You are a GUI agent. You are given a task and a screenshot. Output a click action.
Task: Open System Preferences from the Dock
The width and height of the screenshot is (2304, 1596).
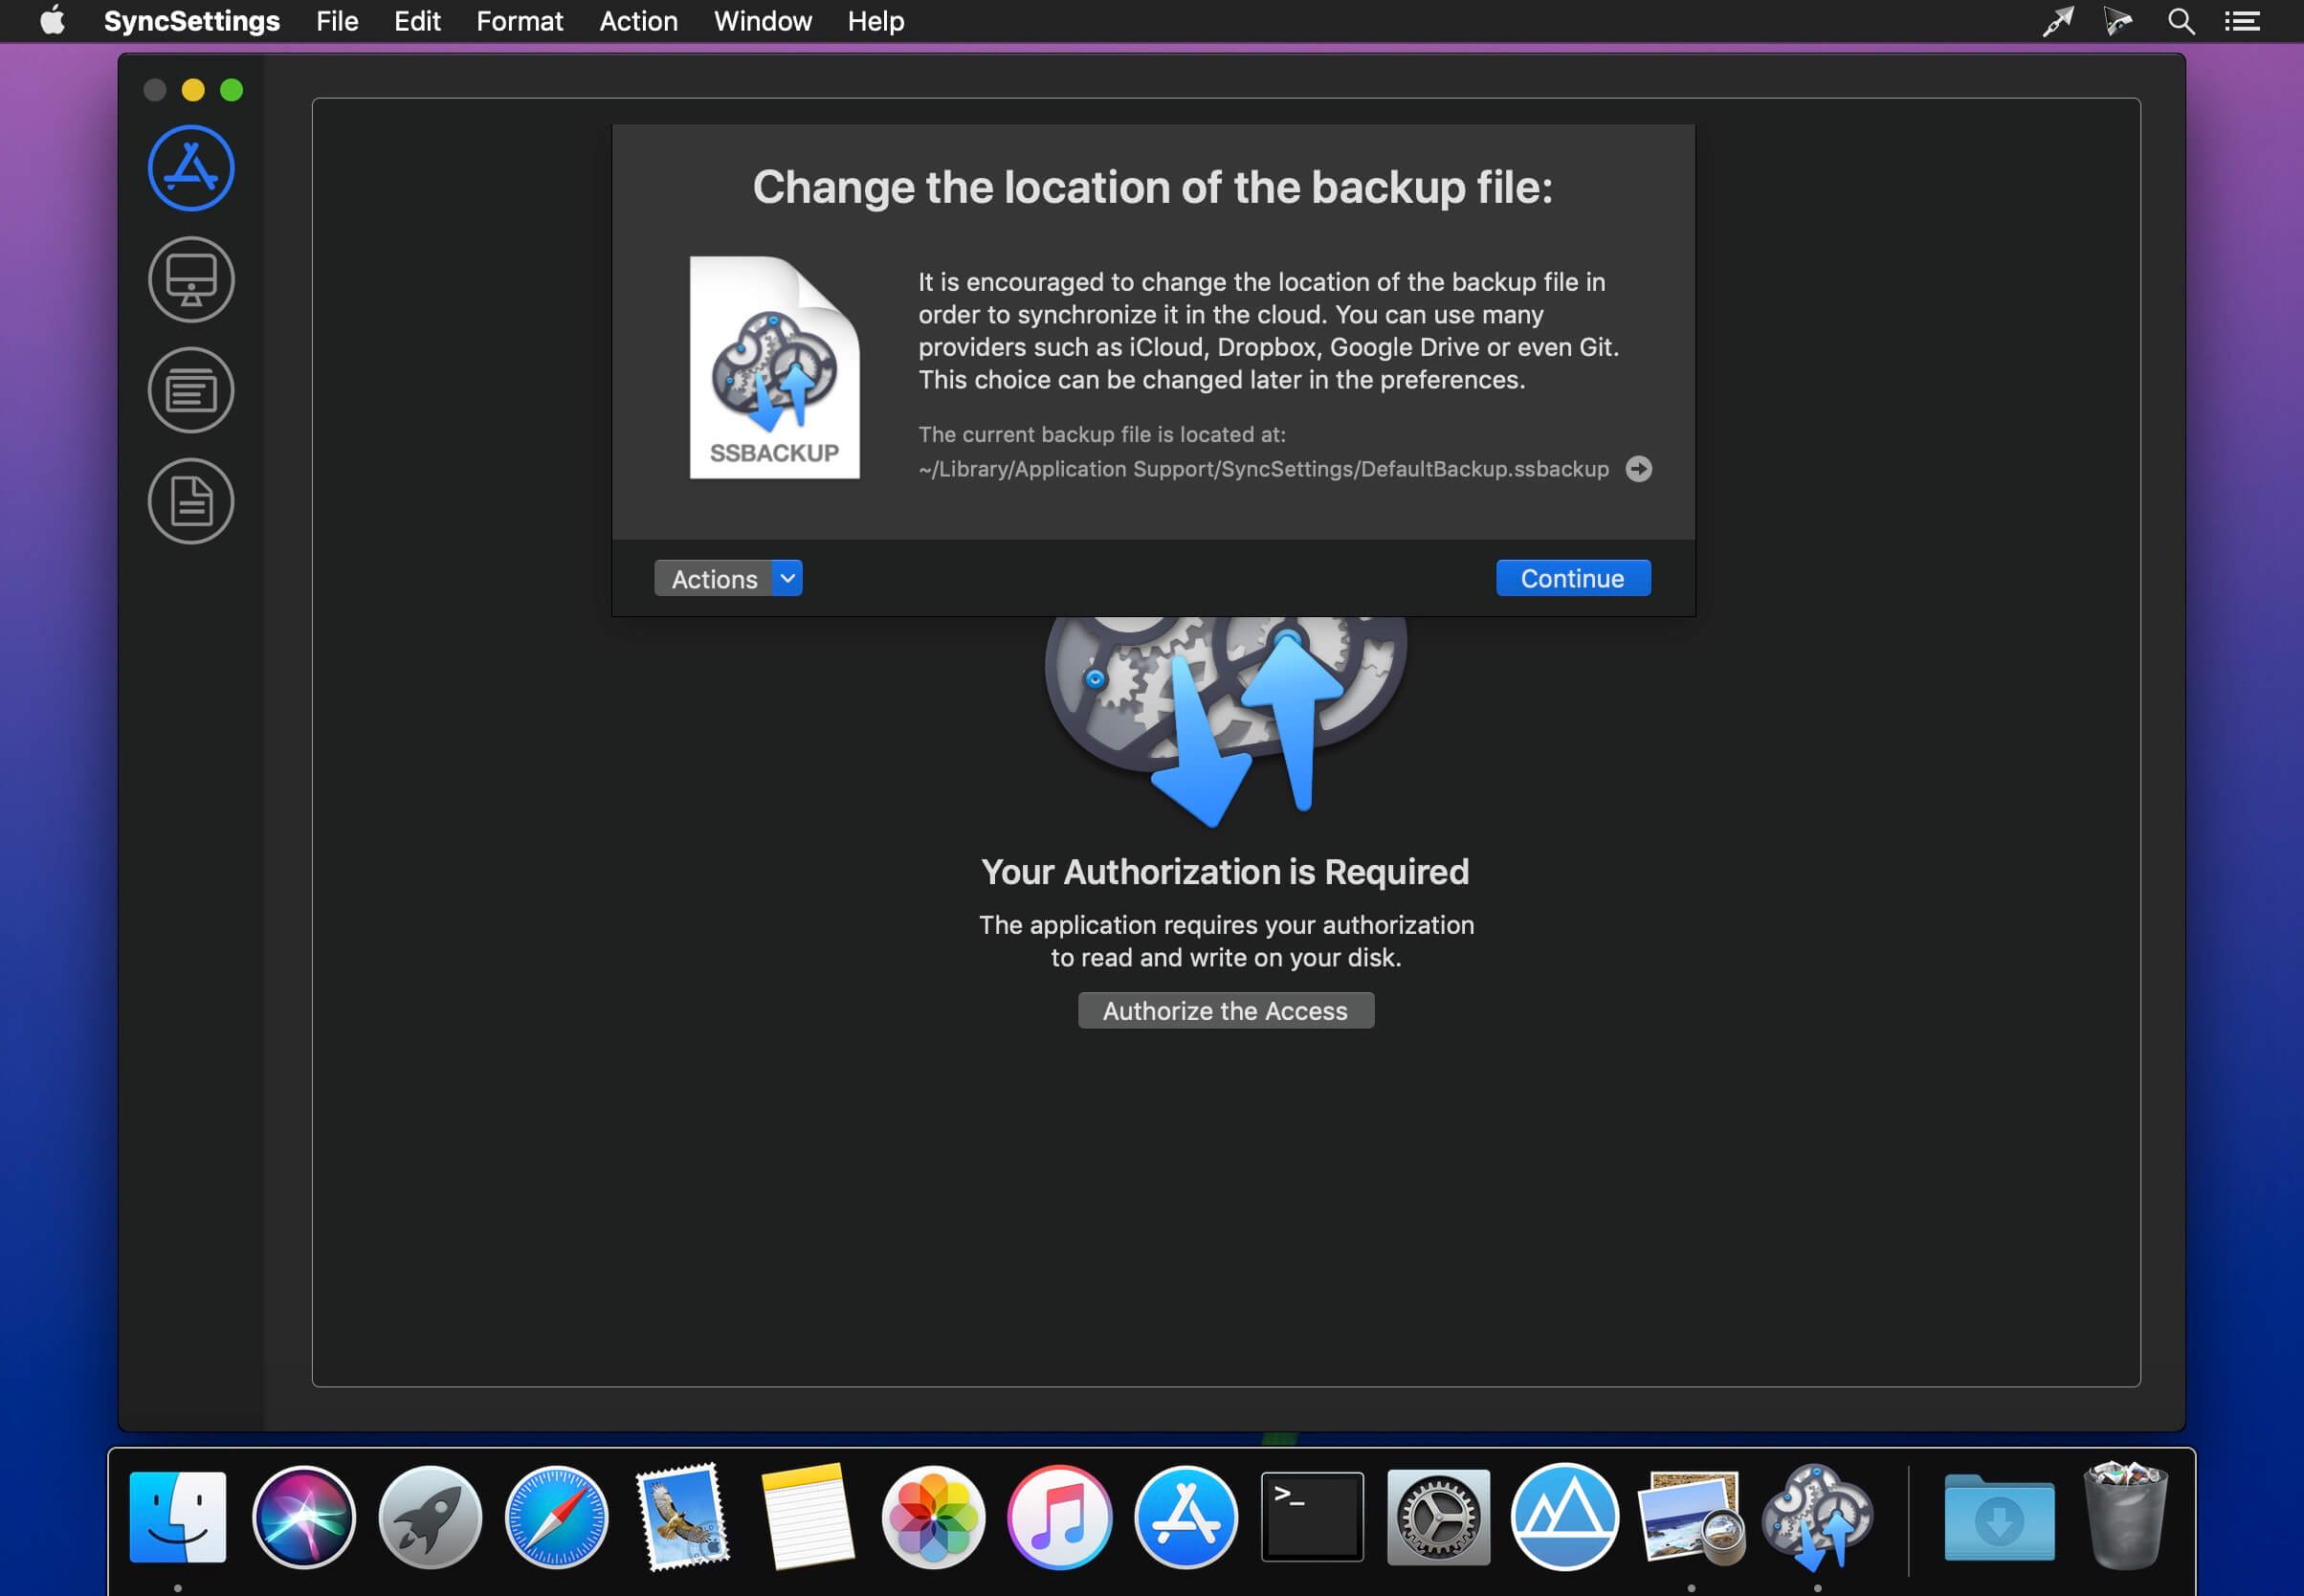[x=1438, y=1515]
